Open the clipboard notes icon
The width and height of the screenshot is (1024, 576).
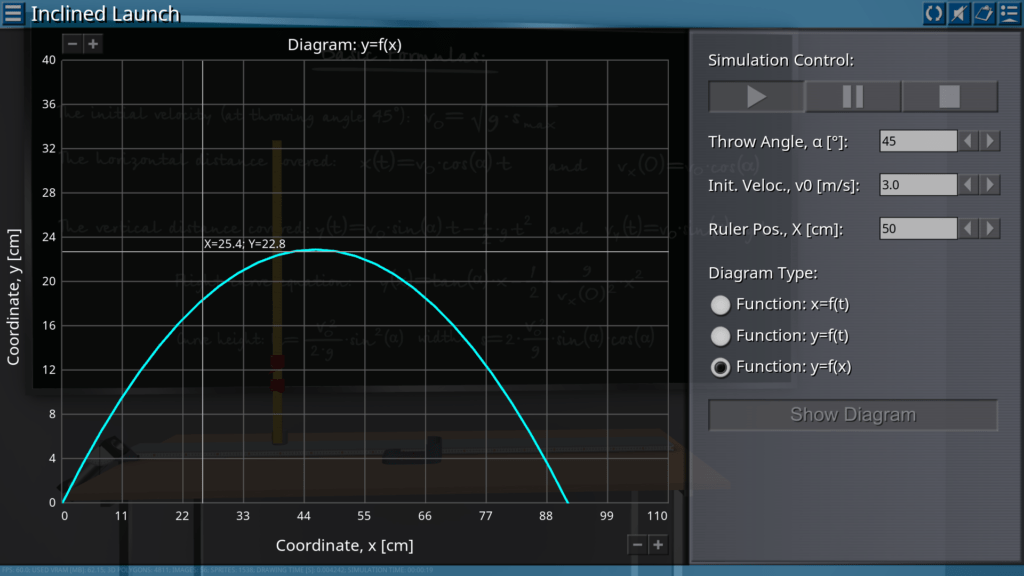tap(984, 13)
